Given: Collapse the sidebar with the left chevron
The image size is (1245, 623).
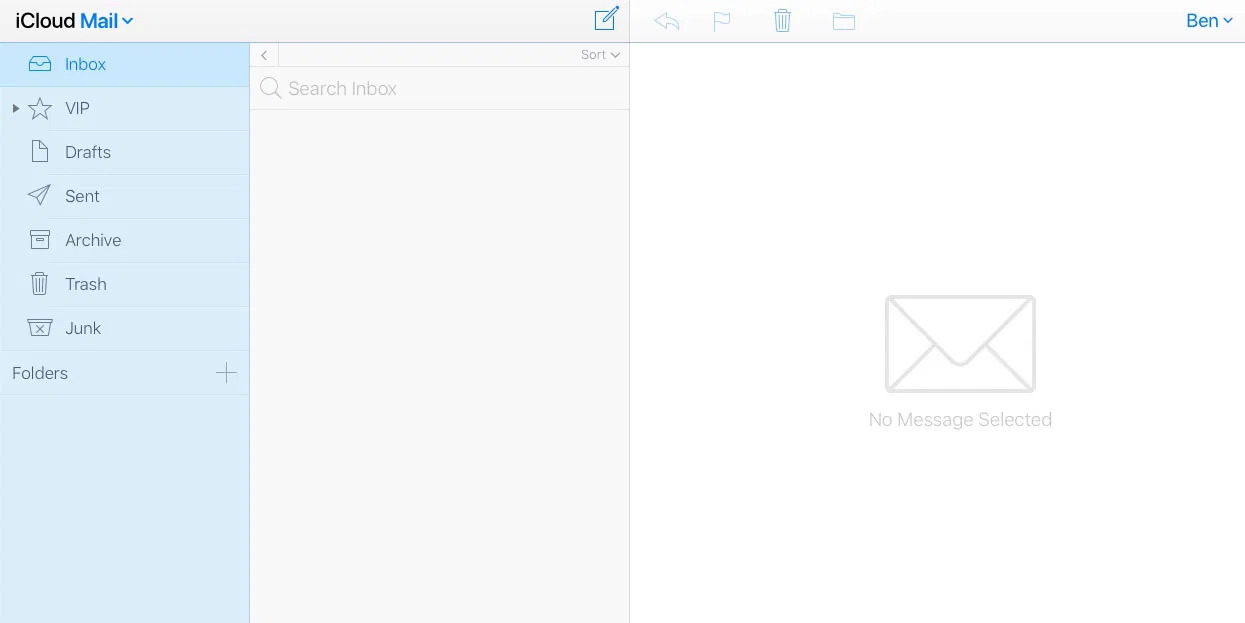Looking at the screenshot, I should (x=264, y=55).
